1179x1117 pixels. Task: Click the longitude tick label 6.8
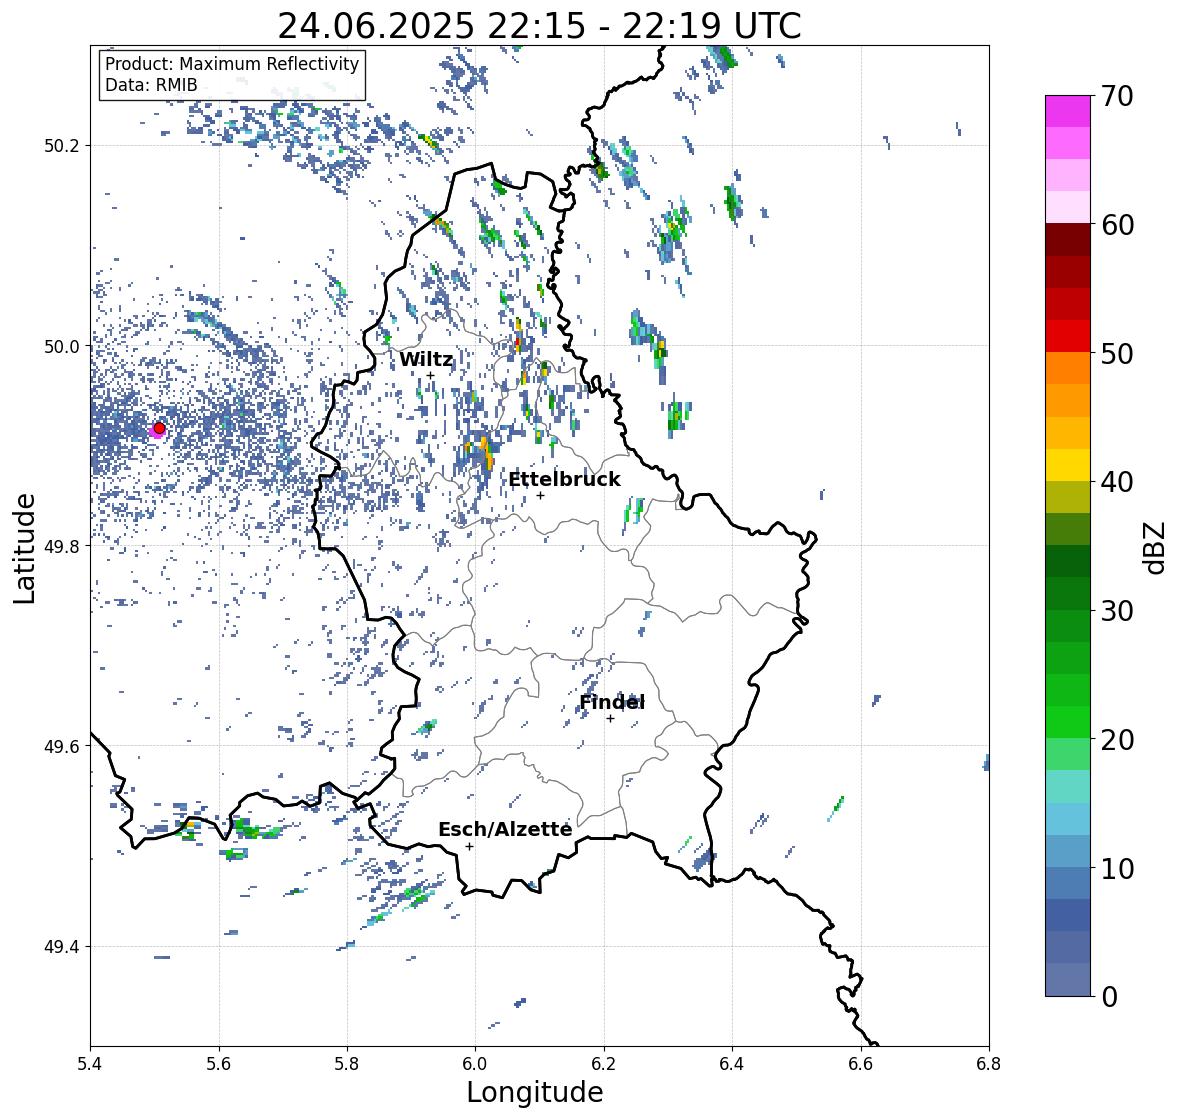click(989, 1063)
